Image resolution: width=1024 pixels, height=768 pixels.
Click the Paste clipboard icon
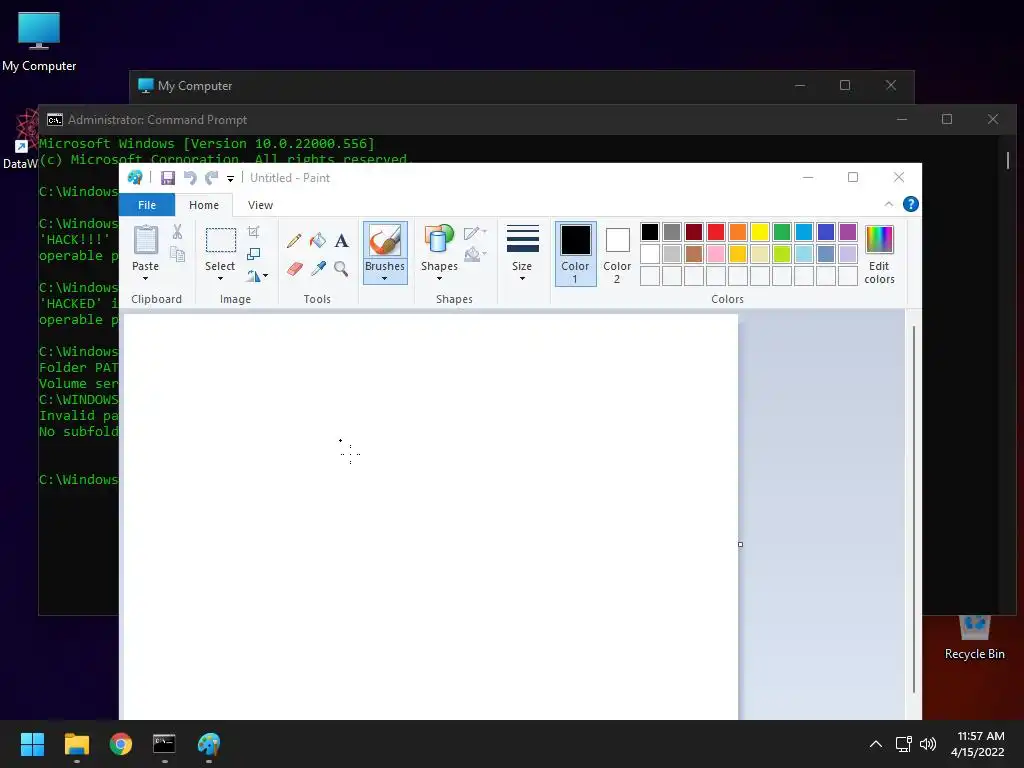coord(146,240)
